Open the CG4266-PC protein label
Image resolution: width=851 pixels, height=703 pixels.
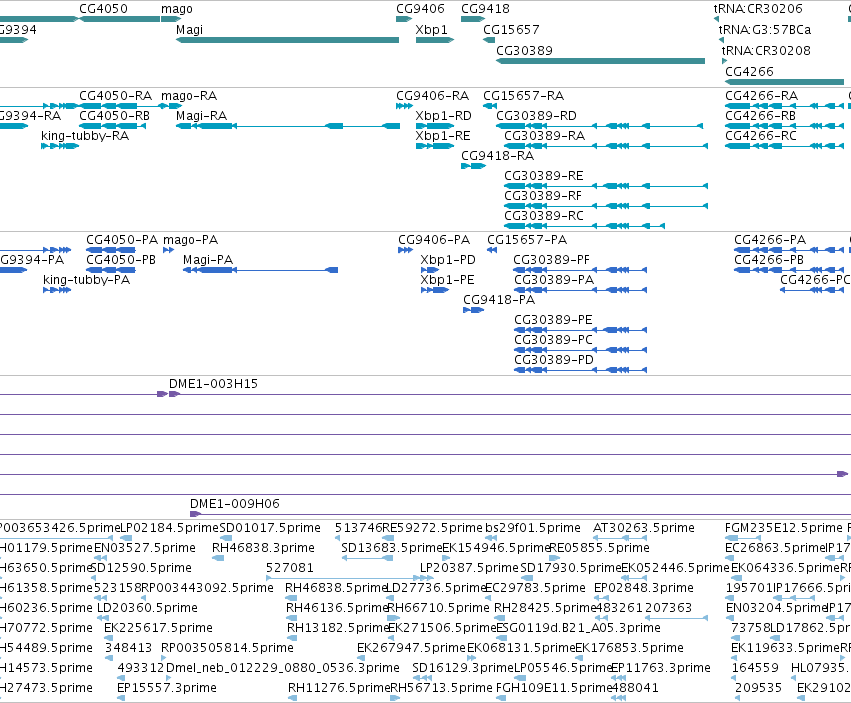click(x=815, y=280)
